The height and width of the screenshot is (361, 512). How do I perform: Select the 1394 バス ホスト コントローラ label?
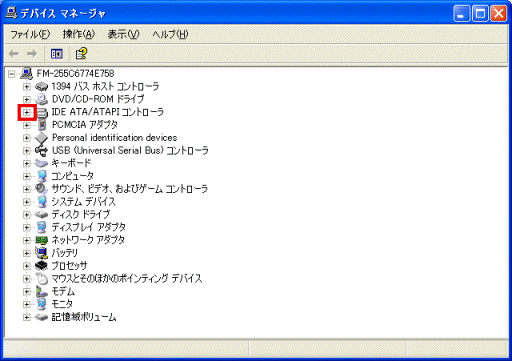105,87
